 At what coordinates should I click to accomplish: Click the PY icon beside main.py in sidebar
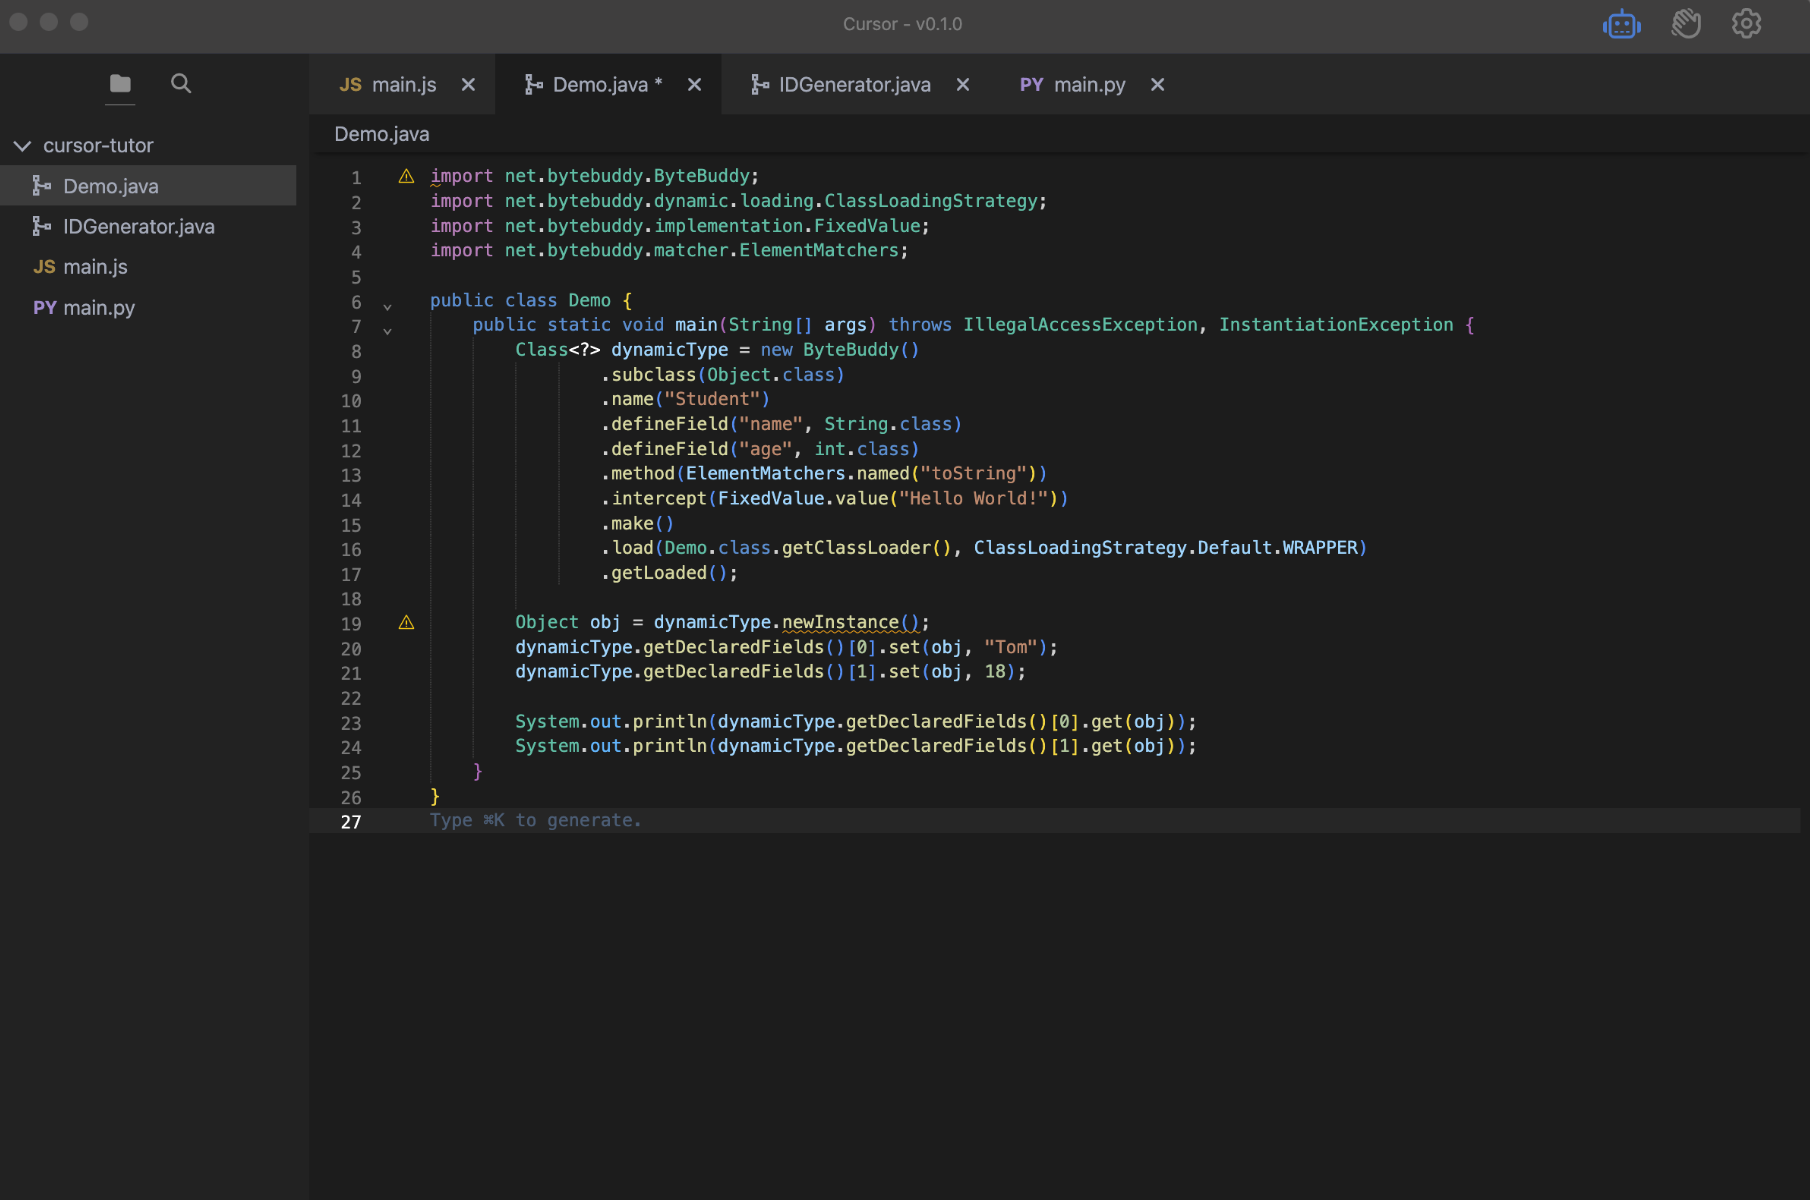(45, 308)
